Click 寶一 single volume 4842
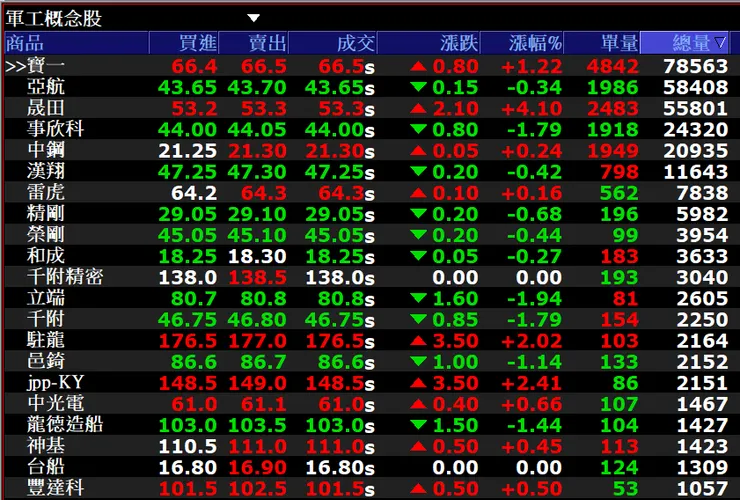This screenshot has width=740, height=500. [x=613, y=66]
